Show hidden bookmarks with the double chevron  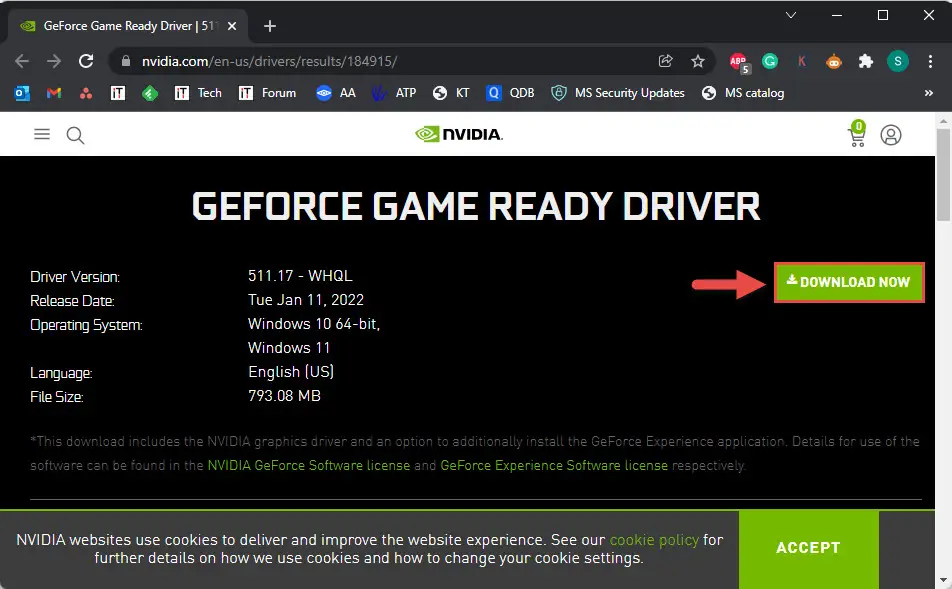[x=928, y=93]
